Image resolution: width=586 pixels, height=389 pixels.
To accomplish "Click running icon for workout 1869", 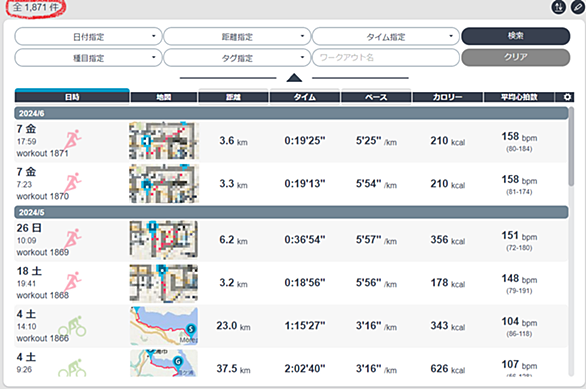I will tap(72, 239).
